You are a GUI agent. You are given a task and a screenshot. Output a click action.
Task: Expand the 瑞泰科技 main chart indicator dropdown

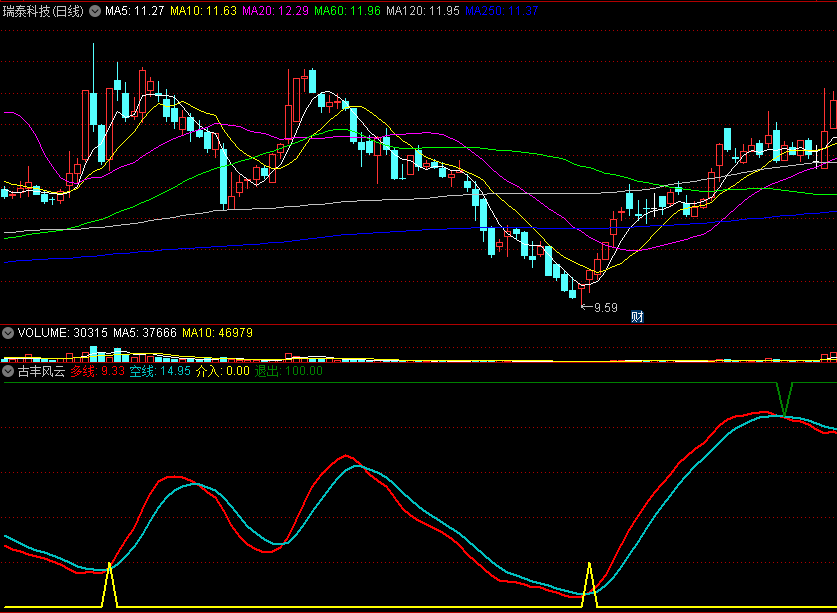(94, 11)
